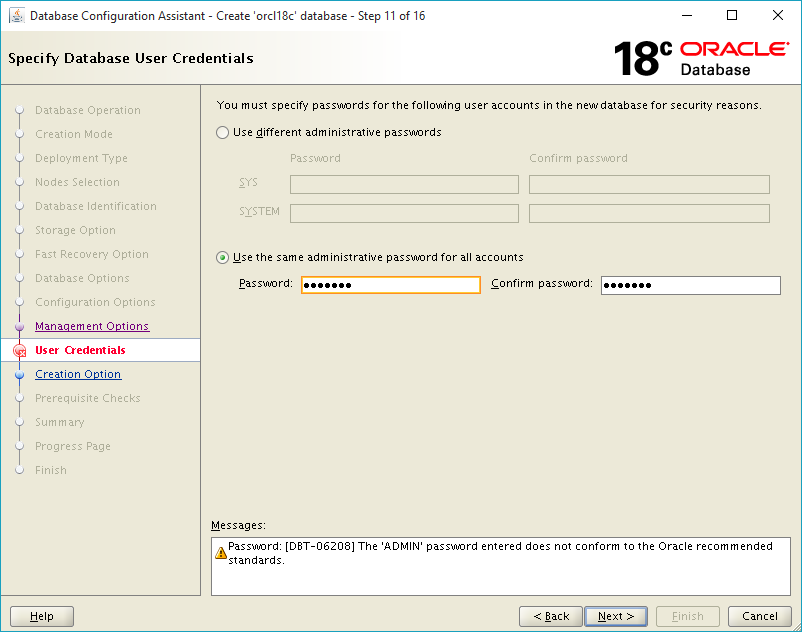Click the Confirm password input field
Screen dimensions: 802x632
coord(690,285)
